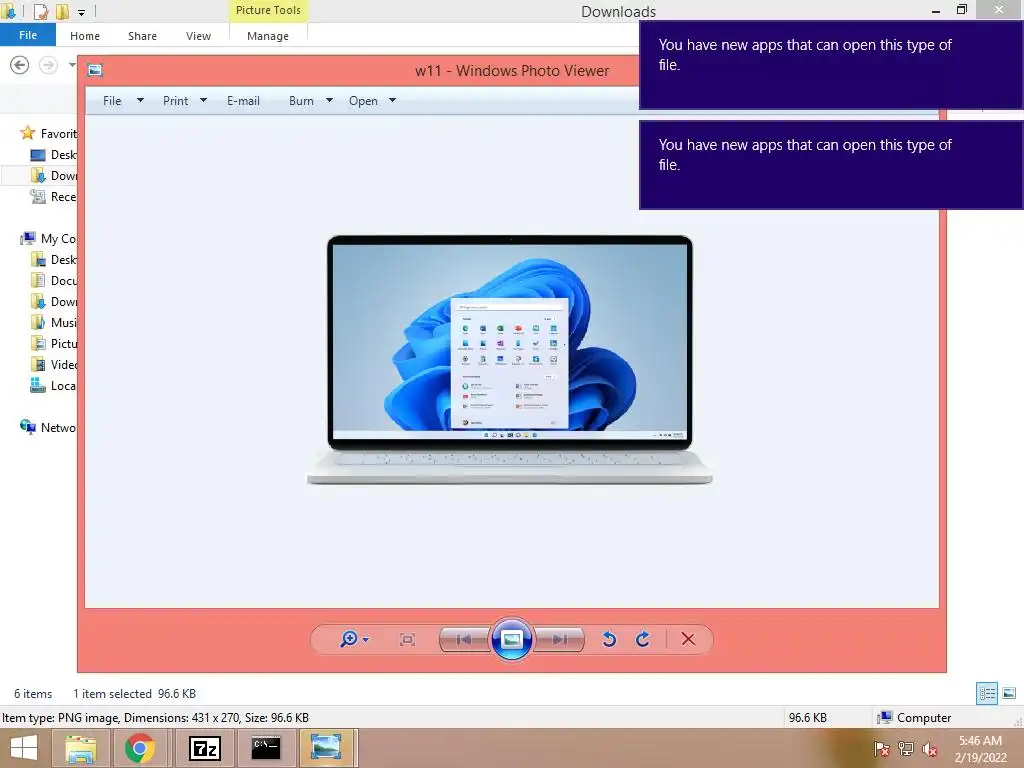1024x768 pixels.
Task: Go to the previous picture
Action: [464, 639]
